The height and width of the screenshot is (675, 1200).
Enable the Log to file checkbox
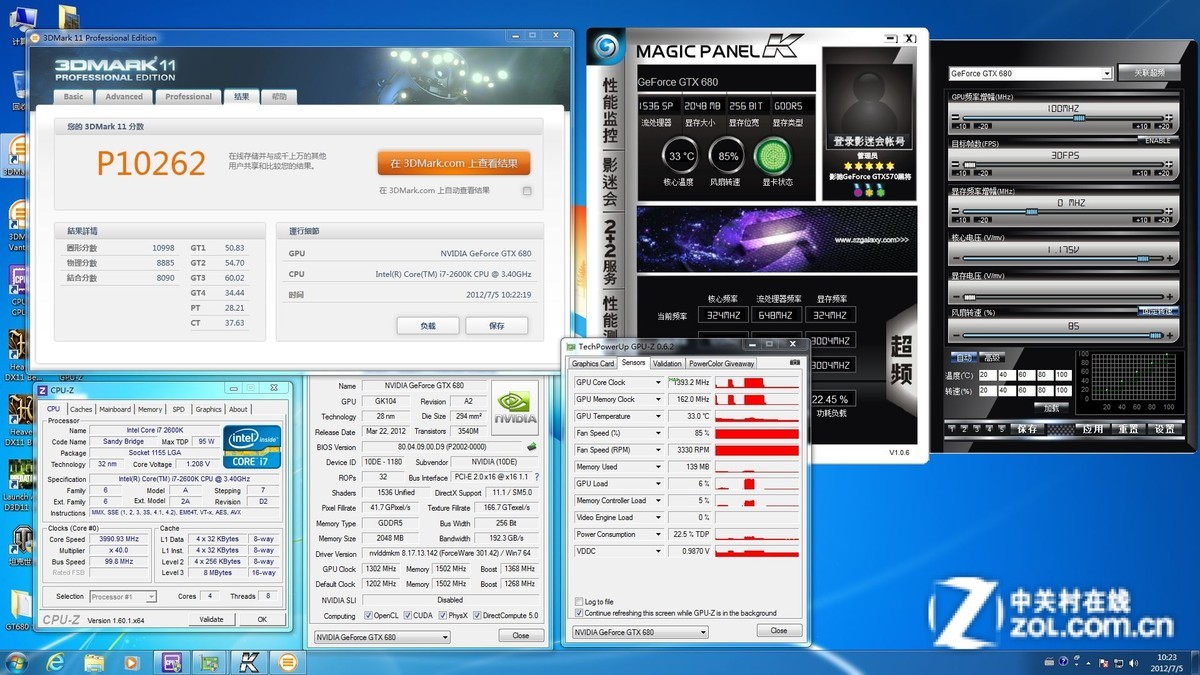578,602
